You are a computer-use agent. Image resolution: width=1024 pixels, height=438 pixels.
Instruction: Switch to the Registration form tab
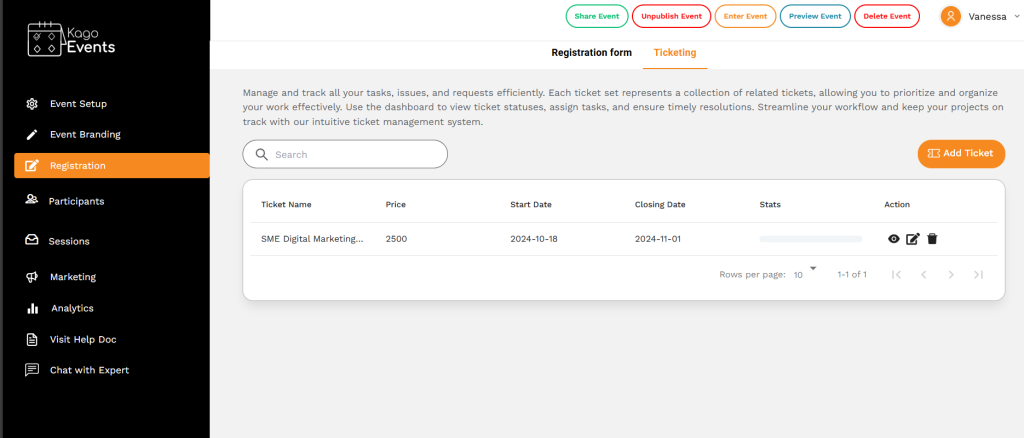point(591,52)
